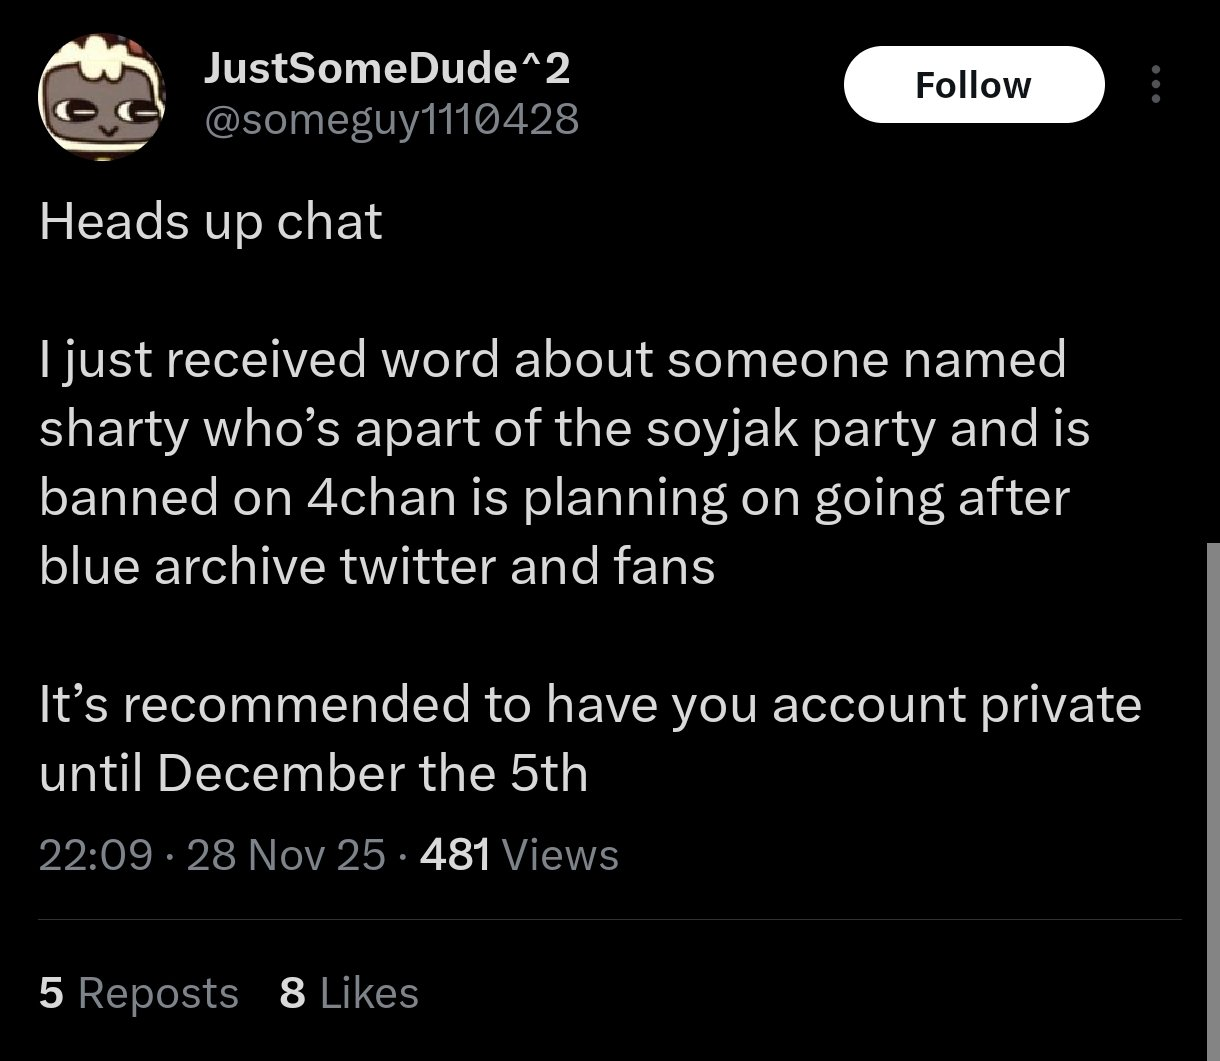1220x1061 pixels.
Task: Open the @someguy1110428 handle link
Action: pos(391,120)
